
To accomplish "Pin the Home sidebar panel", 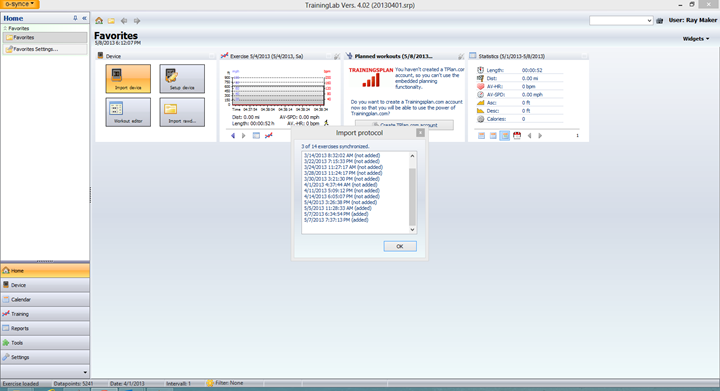I will tap(75, 18).
